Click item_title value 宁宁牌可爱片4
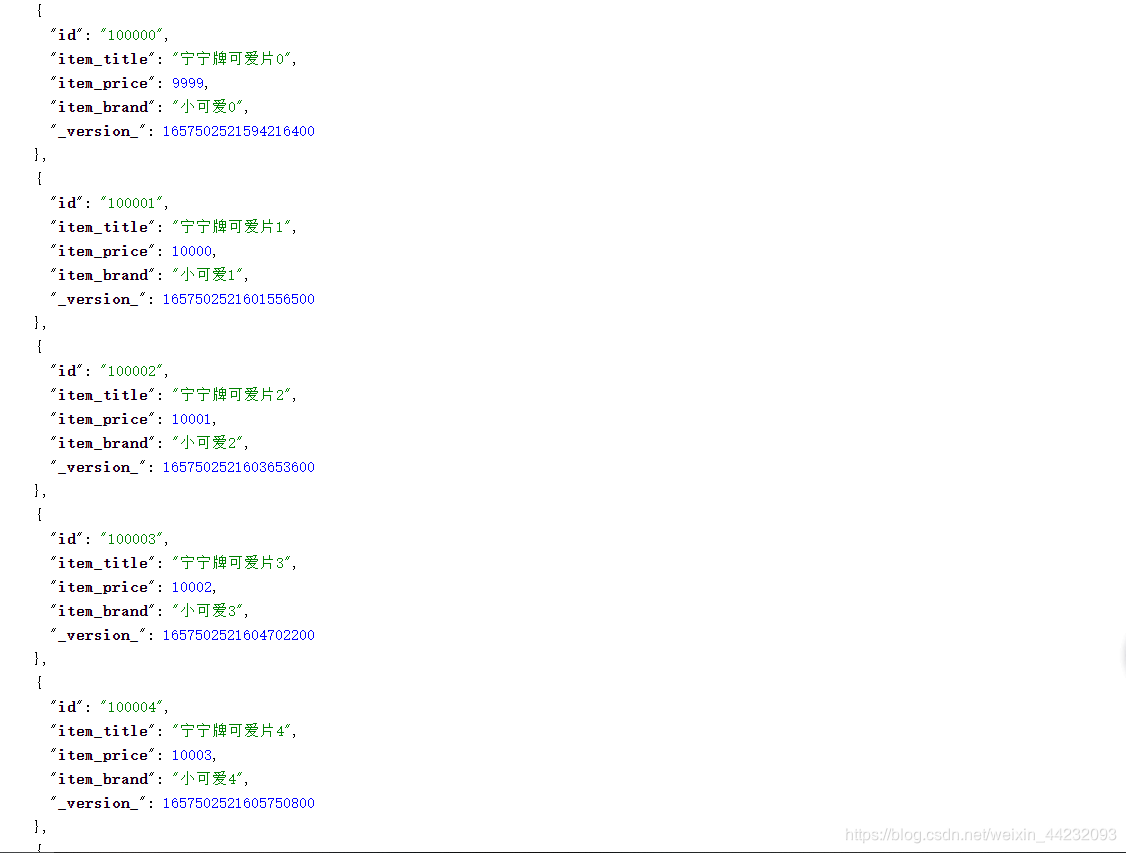The width and height of the screenshot is (1126, 853). click(232, 731)
